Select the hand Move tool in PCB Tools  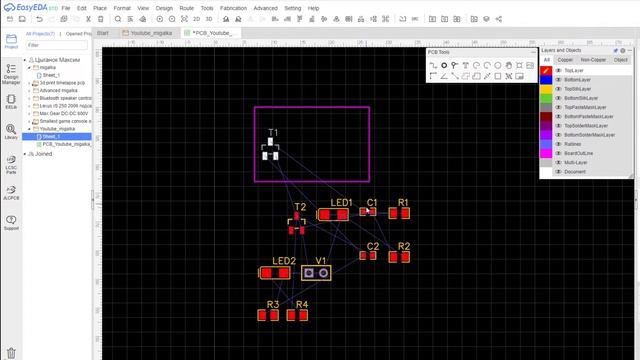click(509, 65)
